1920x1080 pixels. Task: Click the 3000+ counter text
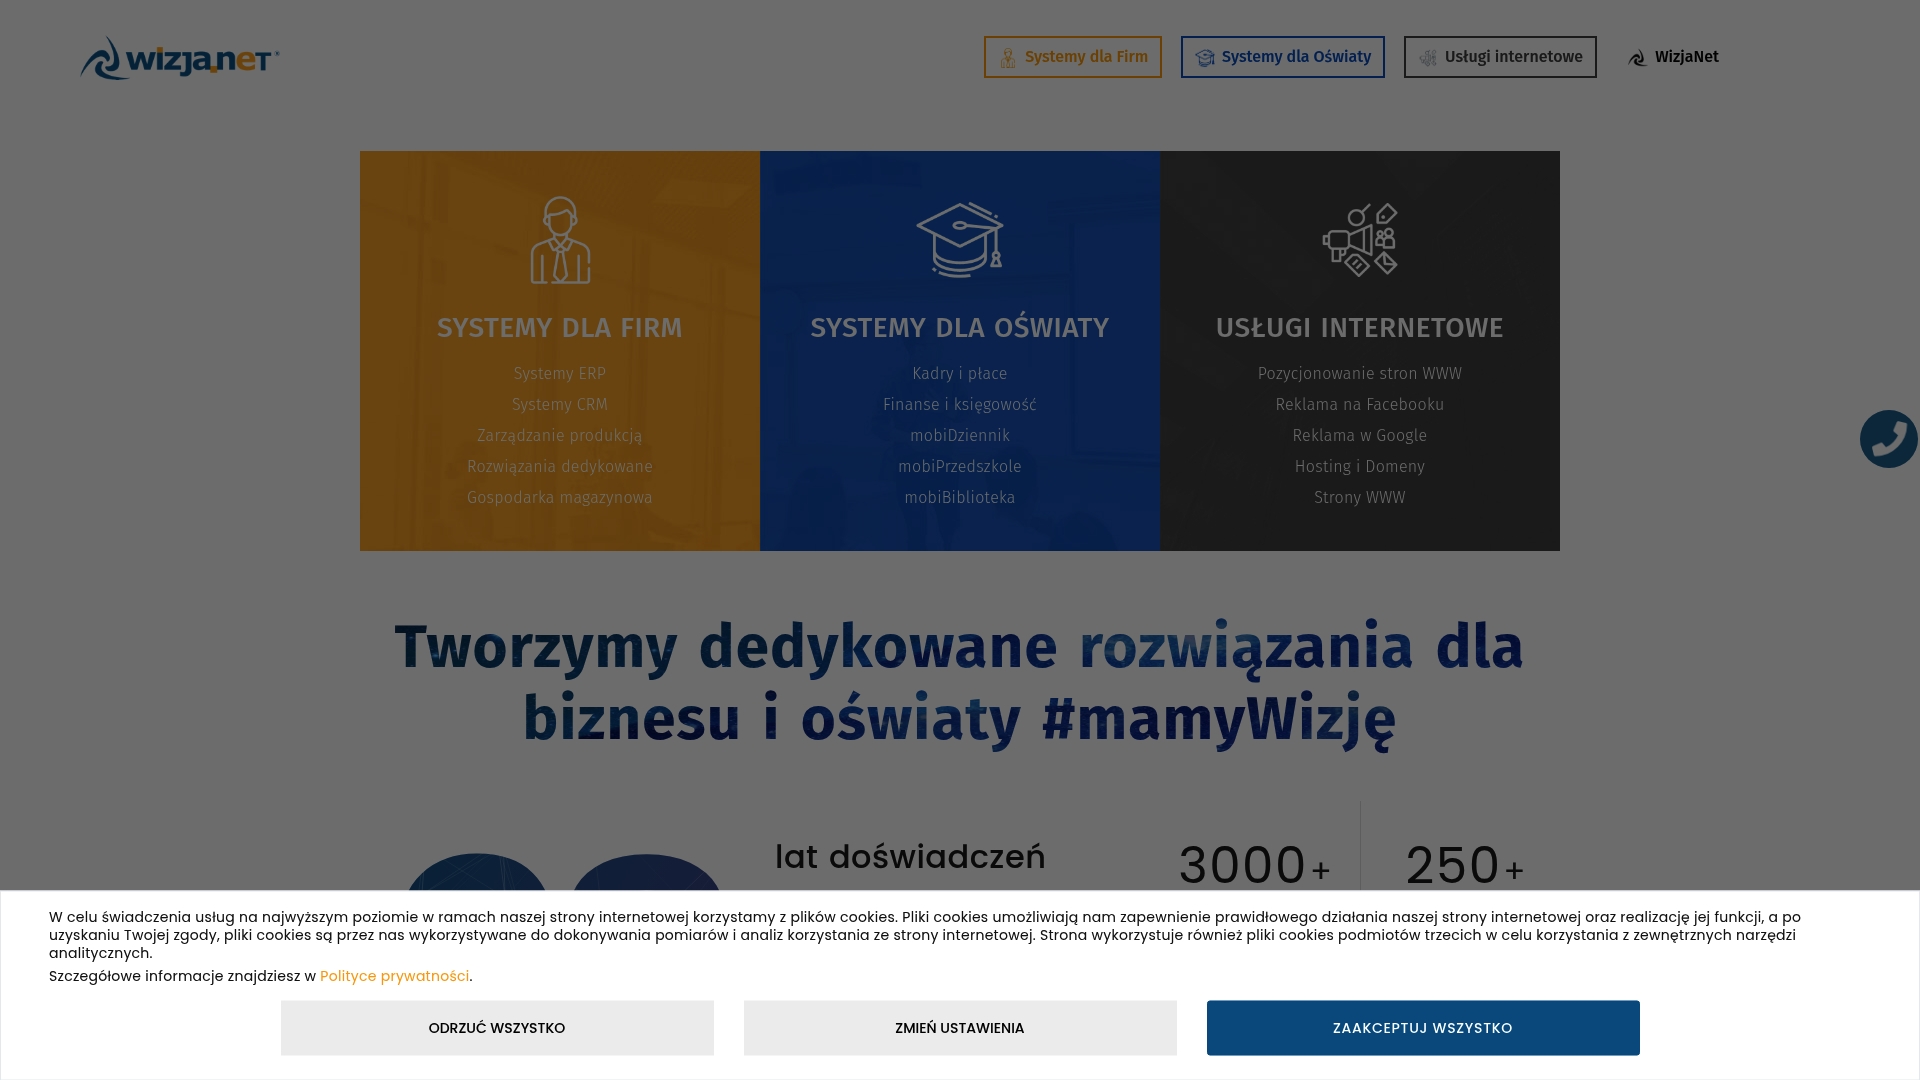coord(1255,866)
